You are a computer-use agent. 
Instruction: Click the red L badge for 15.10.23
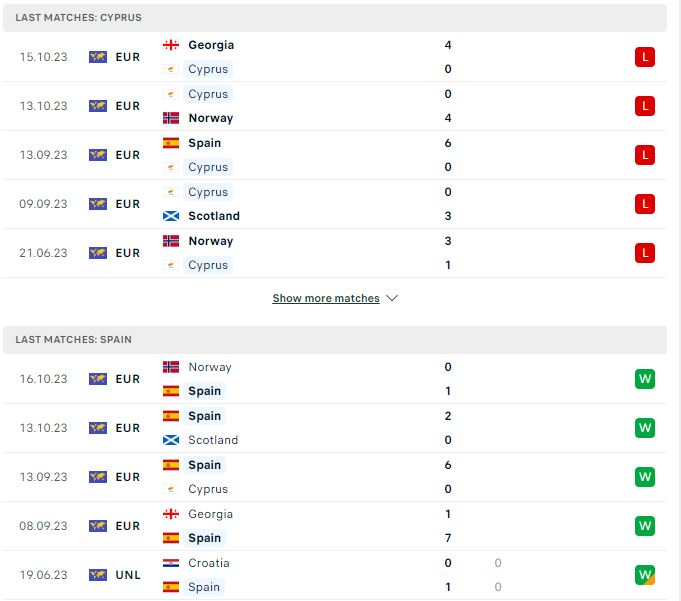pyautogui.click(x=645, y=57)
